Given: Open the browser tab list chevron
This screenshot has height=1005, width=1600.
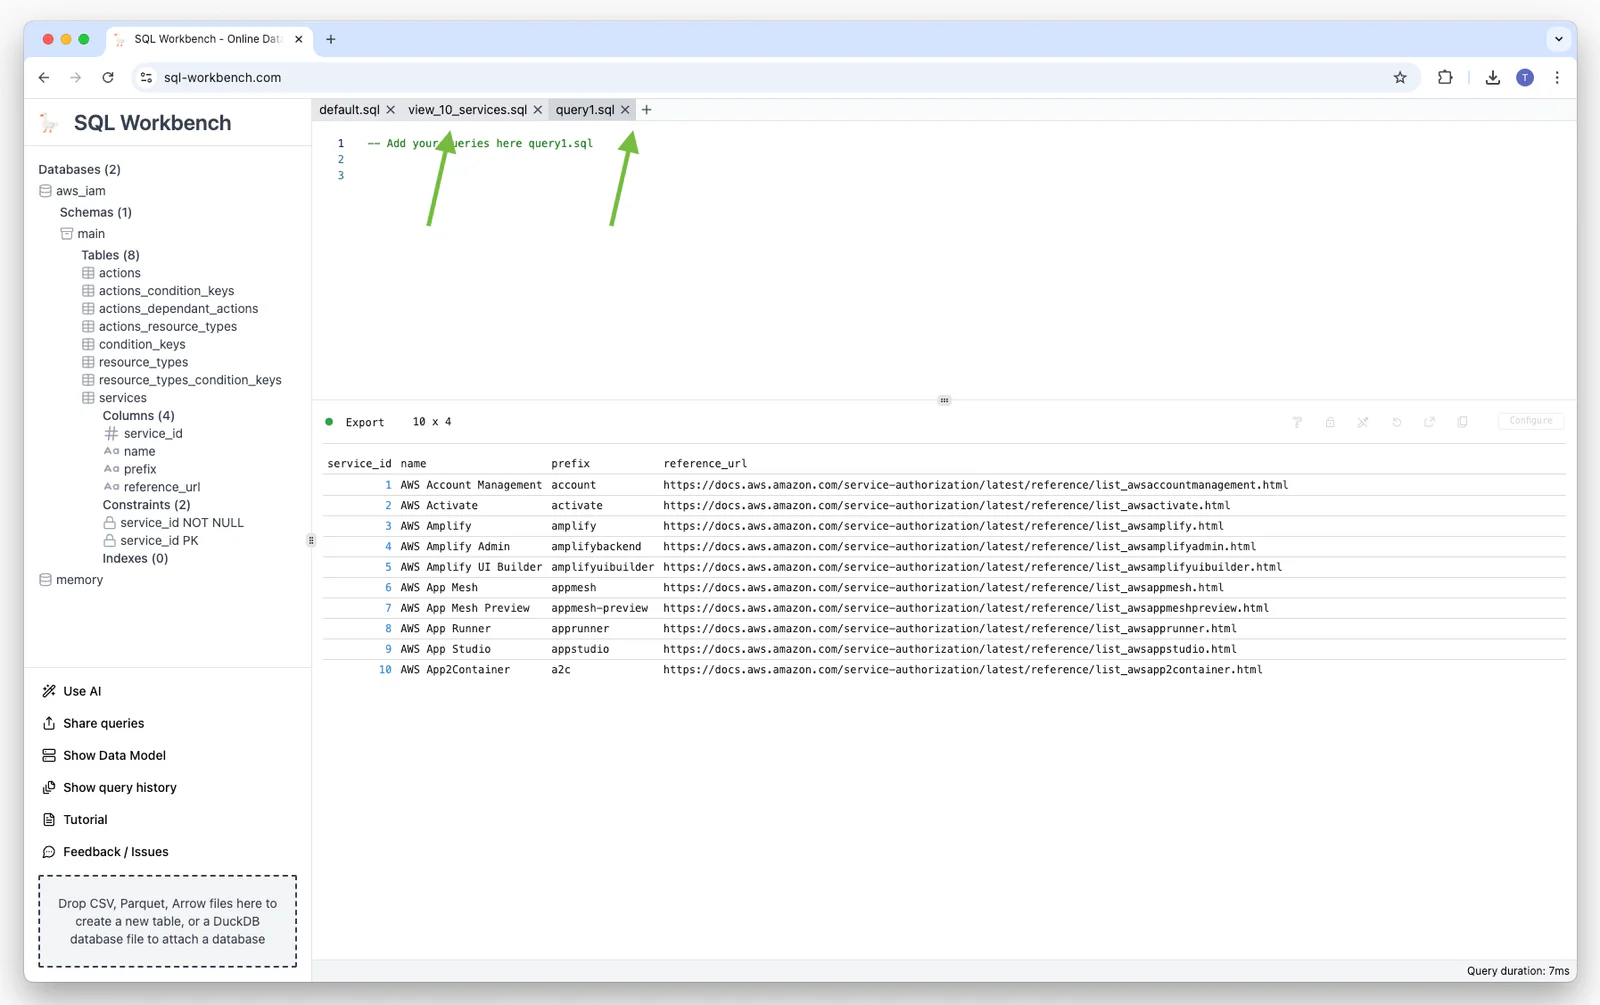Looking at the screenshot, I should coord(1558,40).
